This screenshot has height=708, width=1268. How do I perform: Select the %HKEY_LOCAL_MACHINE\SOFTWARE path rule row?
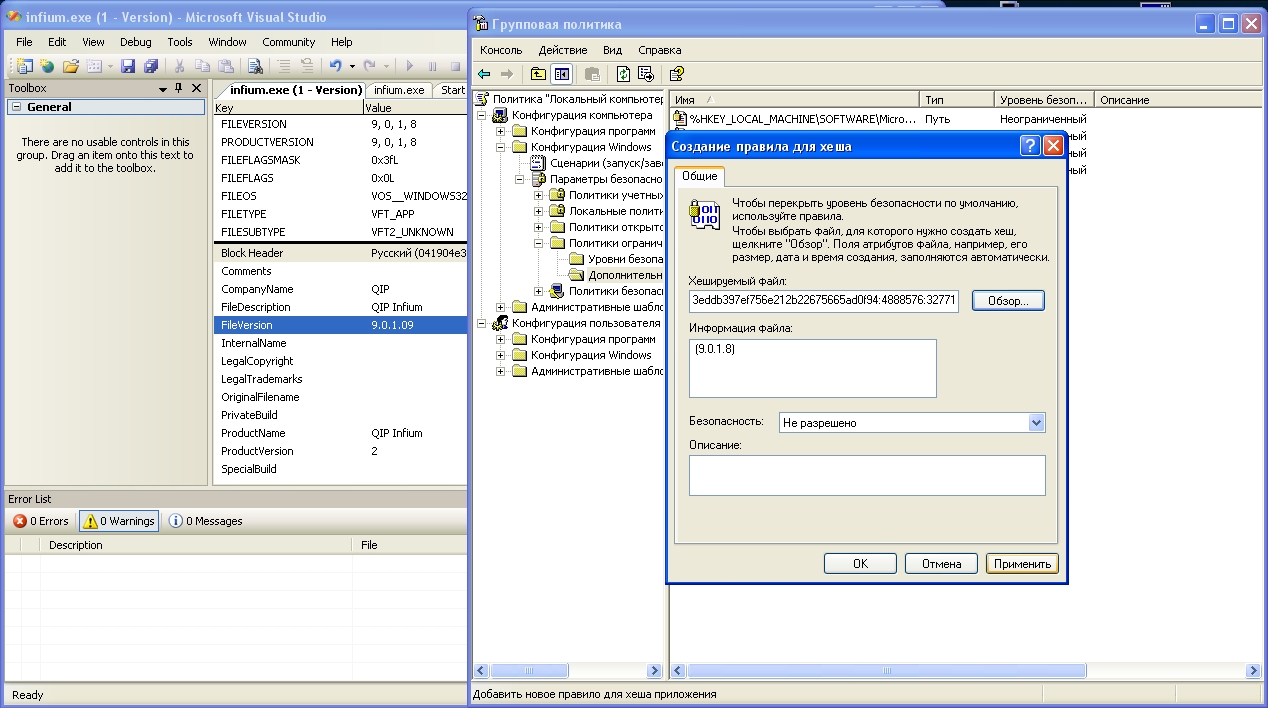pos(803,119)
